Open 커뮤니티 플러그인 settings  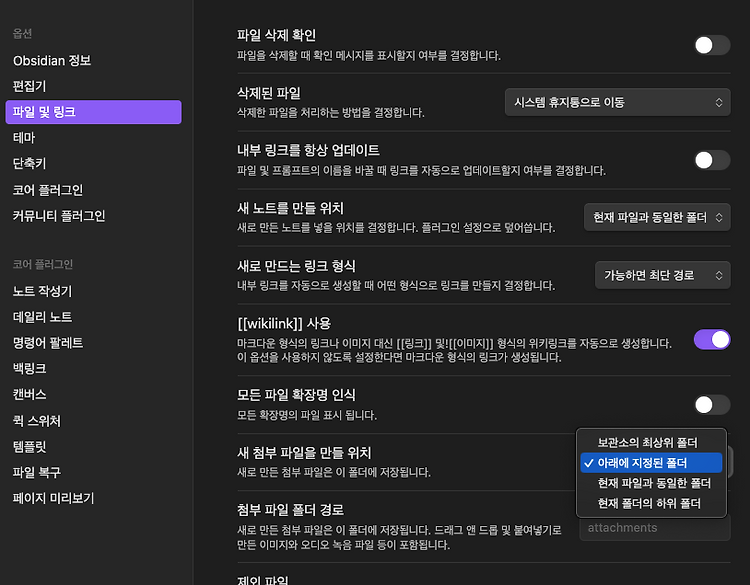point(59,216)
